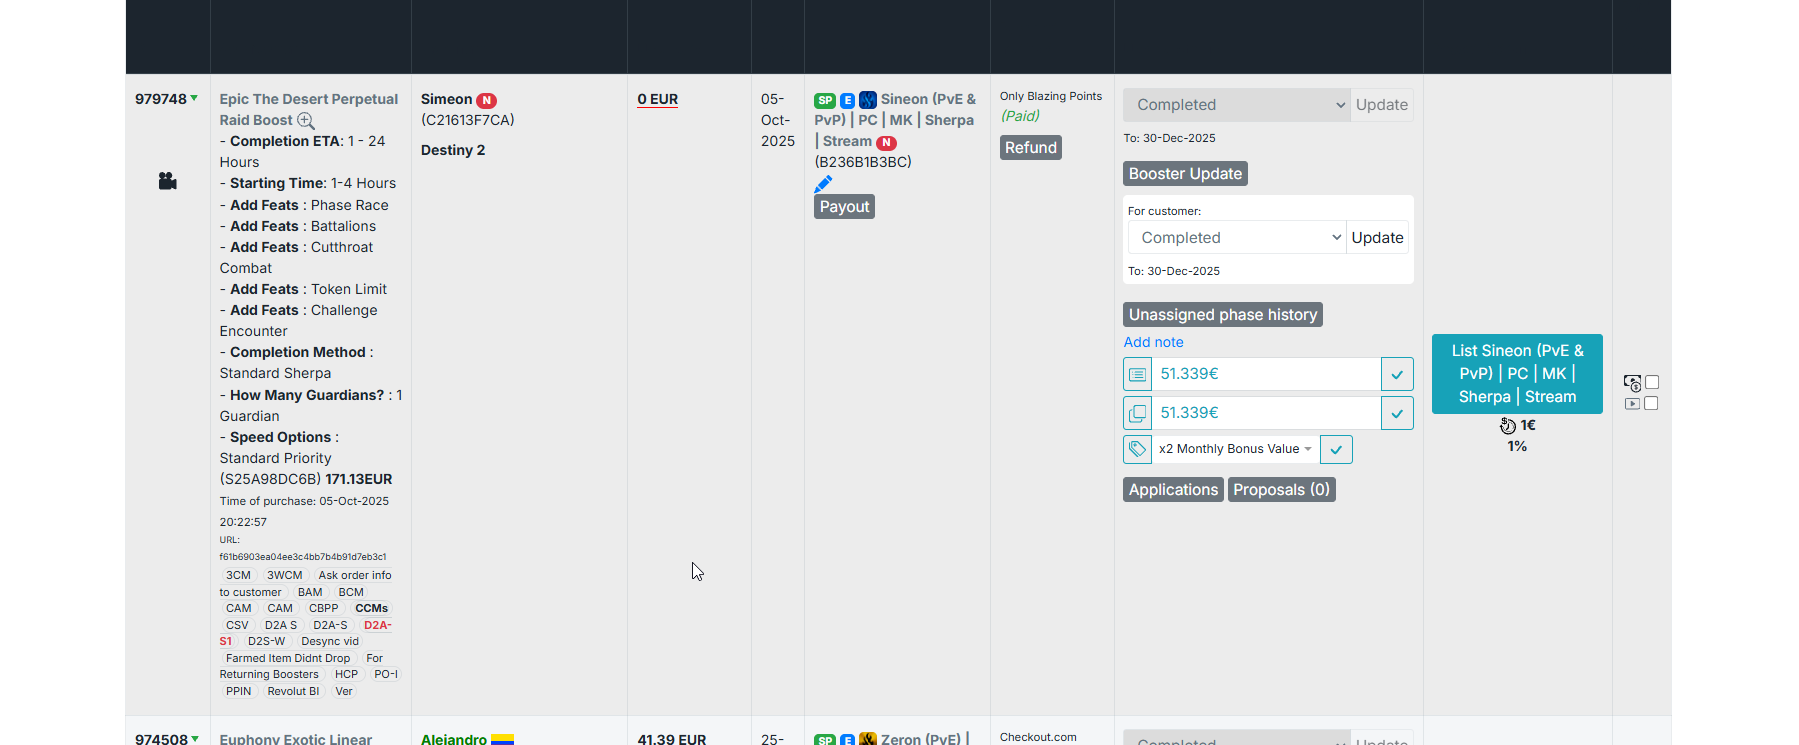Select the 3CM tag
Viewport: 1799px width, 745px height.
238,576
